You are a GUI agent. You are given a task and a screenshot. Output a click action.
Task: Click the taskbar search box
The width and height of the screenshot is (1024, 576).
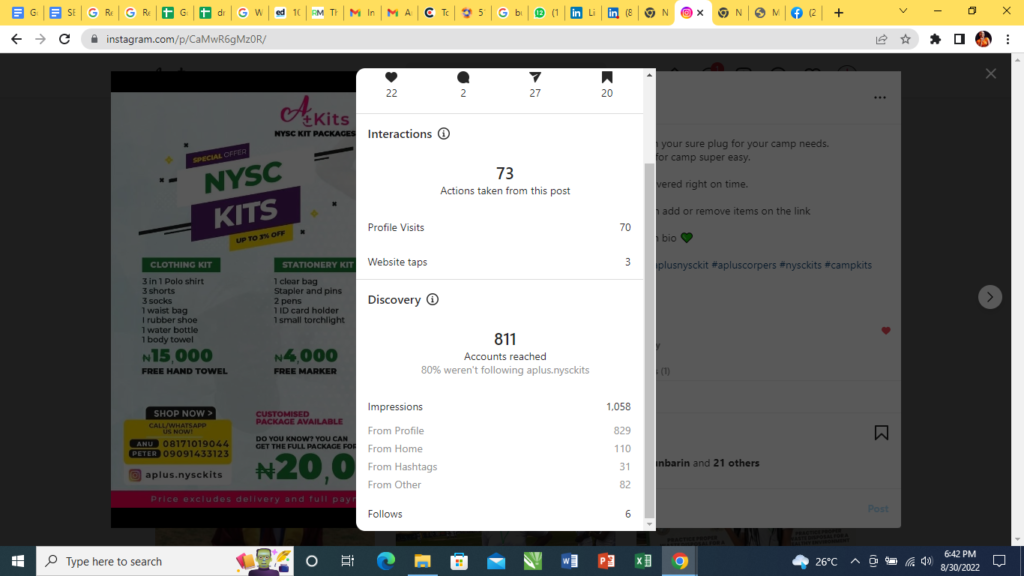[165, 561]
